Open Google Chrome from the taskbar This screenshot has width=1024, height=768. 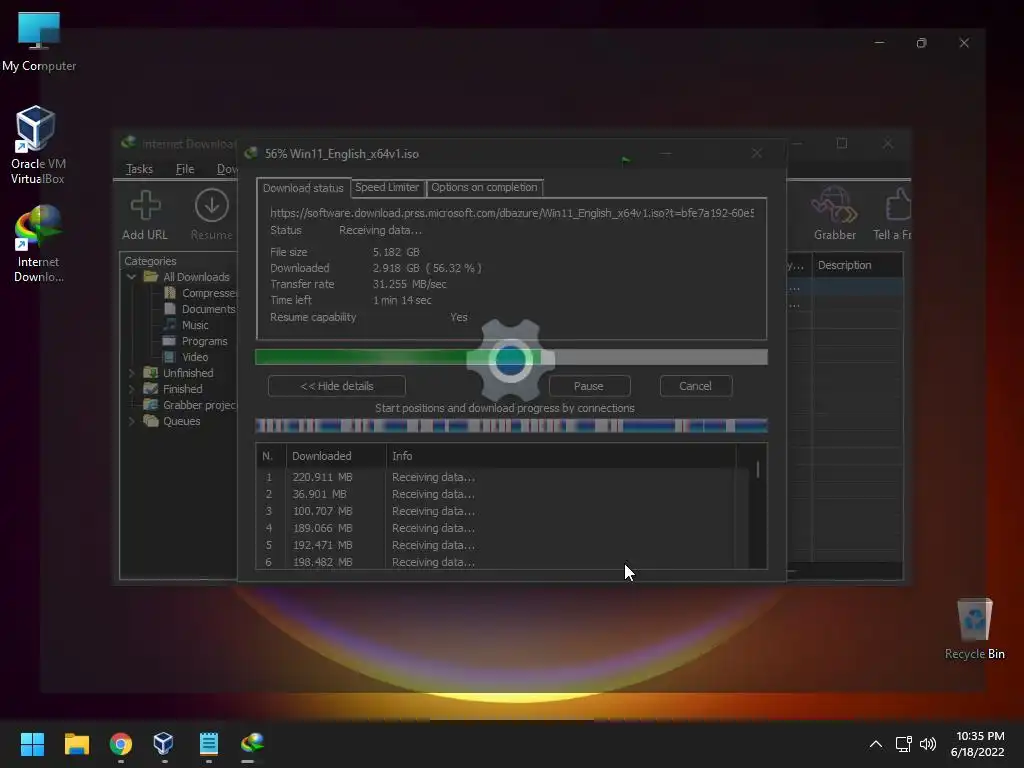[121, 744]
